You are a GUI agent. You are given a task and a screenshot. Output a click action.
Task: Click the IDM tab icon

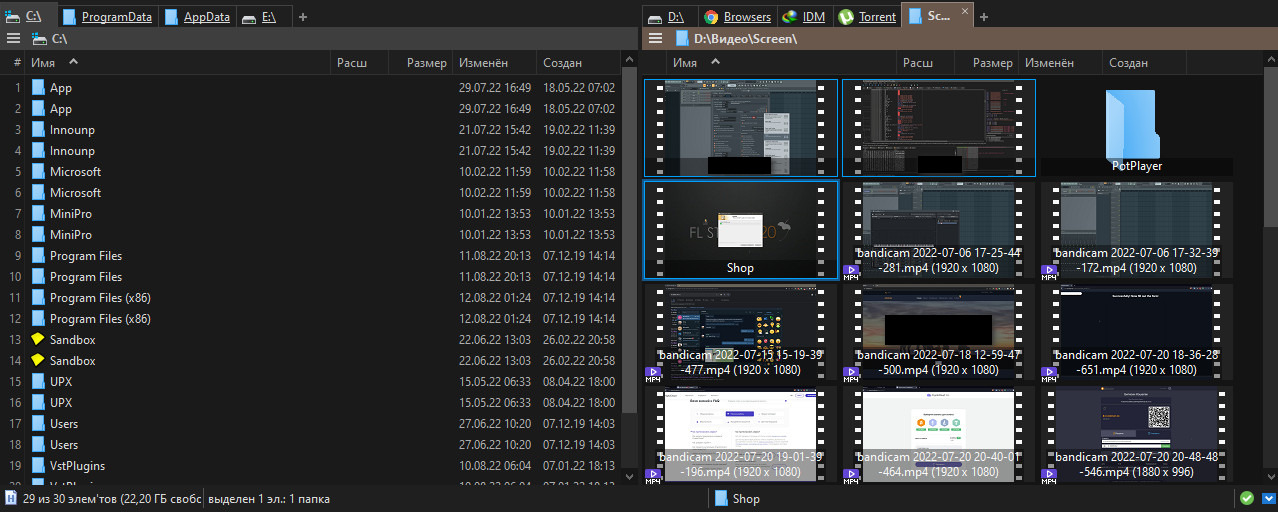[x=790, y=16]
